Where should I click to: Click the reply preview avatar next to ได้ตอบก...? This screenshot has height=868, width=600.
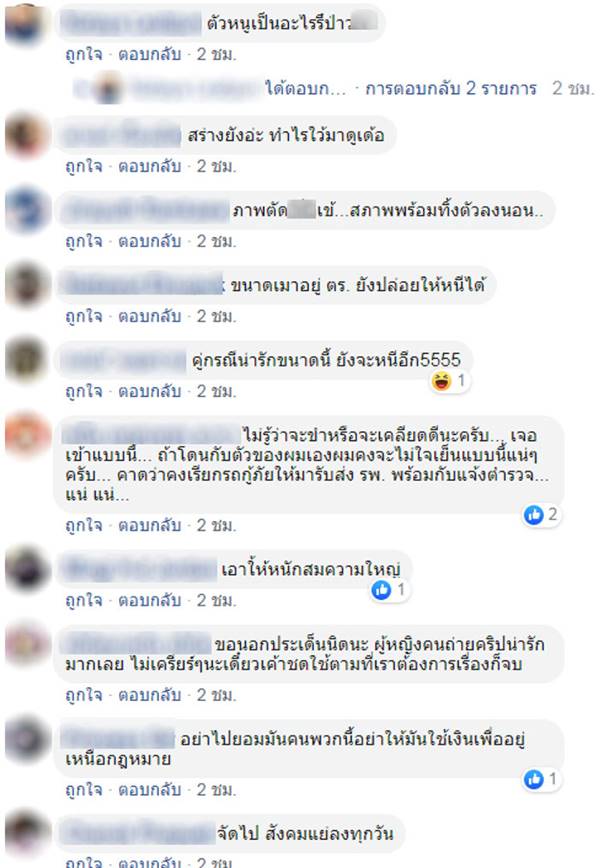point(108,87)
